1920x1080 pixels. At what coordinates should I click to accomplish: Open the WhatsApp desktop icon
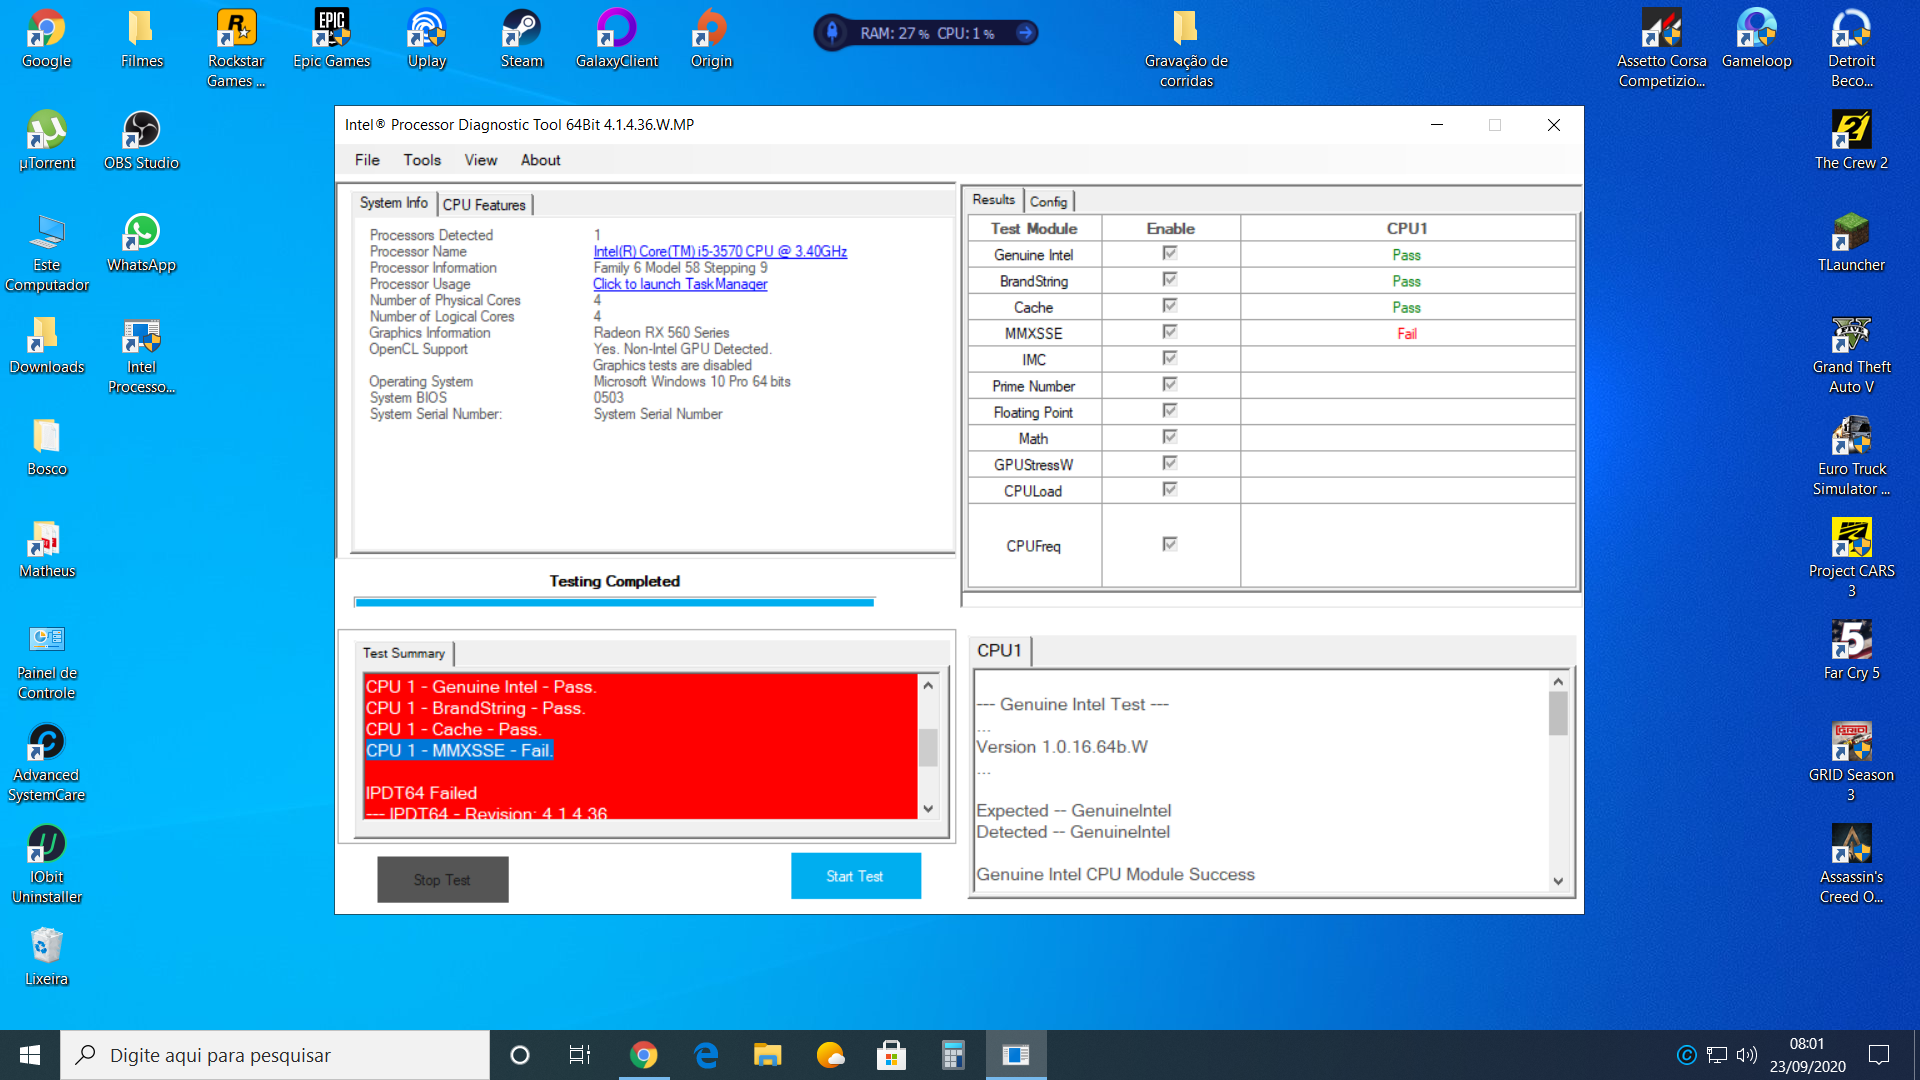pyautogui.click(x=141, y=244)
